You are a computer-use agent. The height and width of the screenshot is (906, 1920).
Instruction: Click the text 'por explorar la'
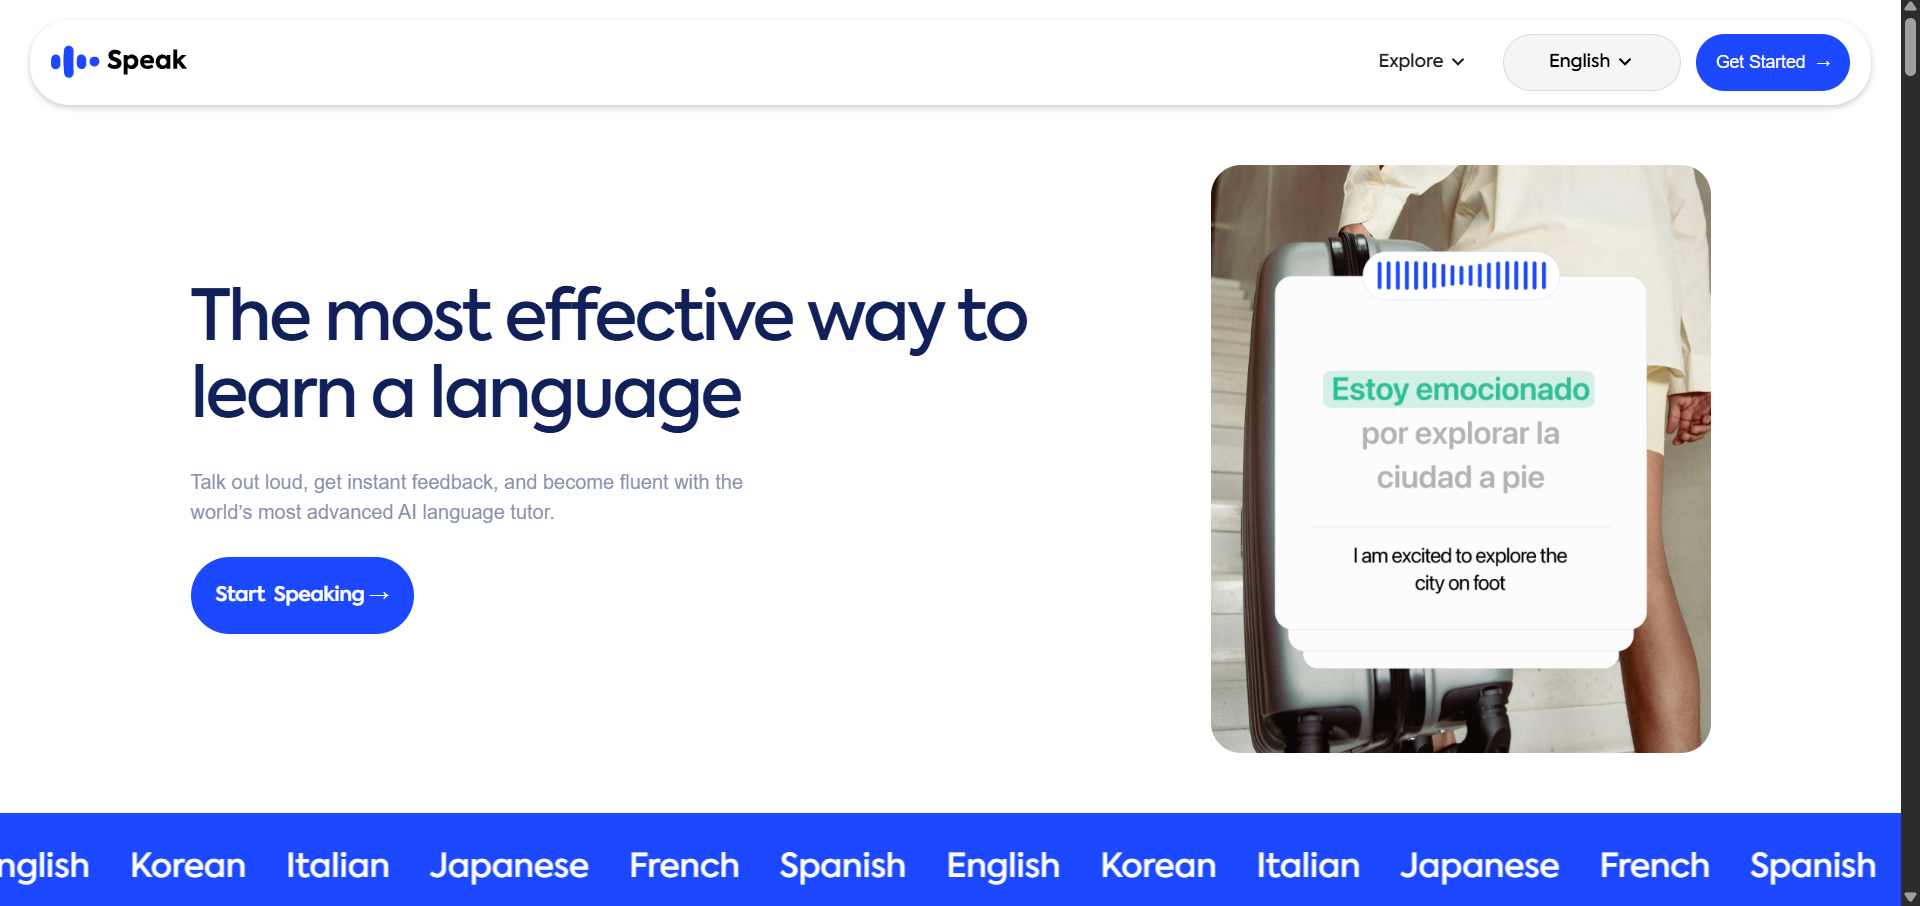click(x=1460, y=434)
